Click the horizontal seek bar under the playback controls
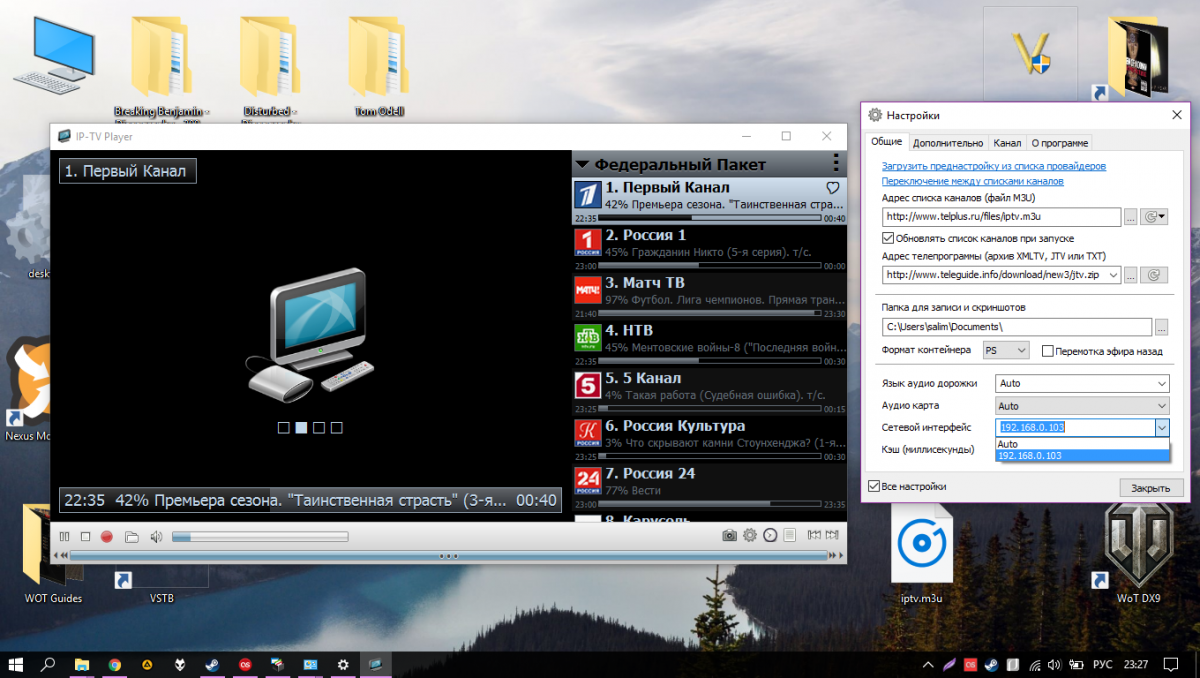 click(x=448, y=555)
